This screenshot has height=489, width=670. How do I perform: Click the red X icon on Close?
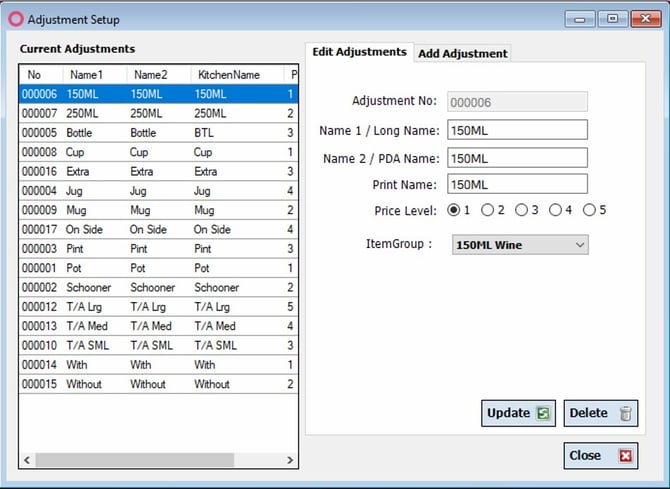point(626,456)
